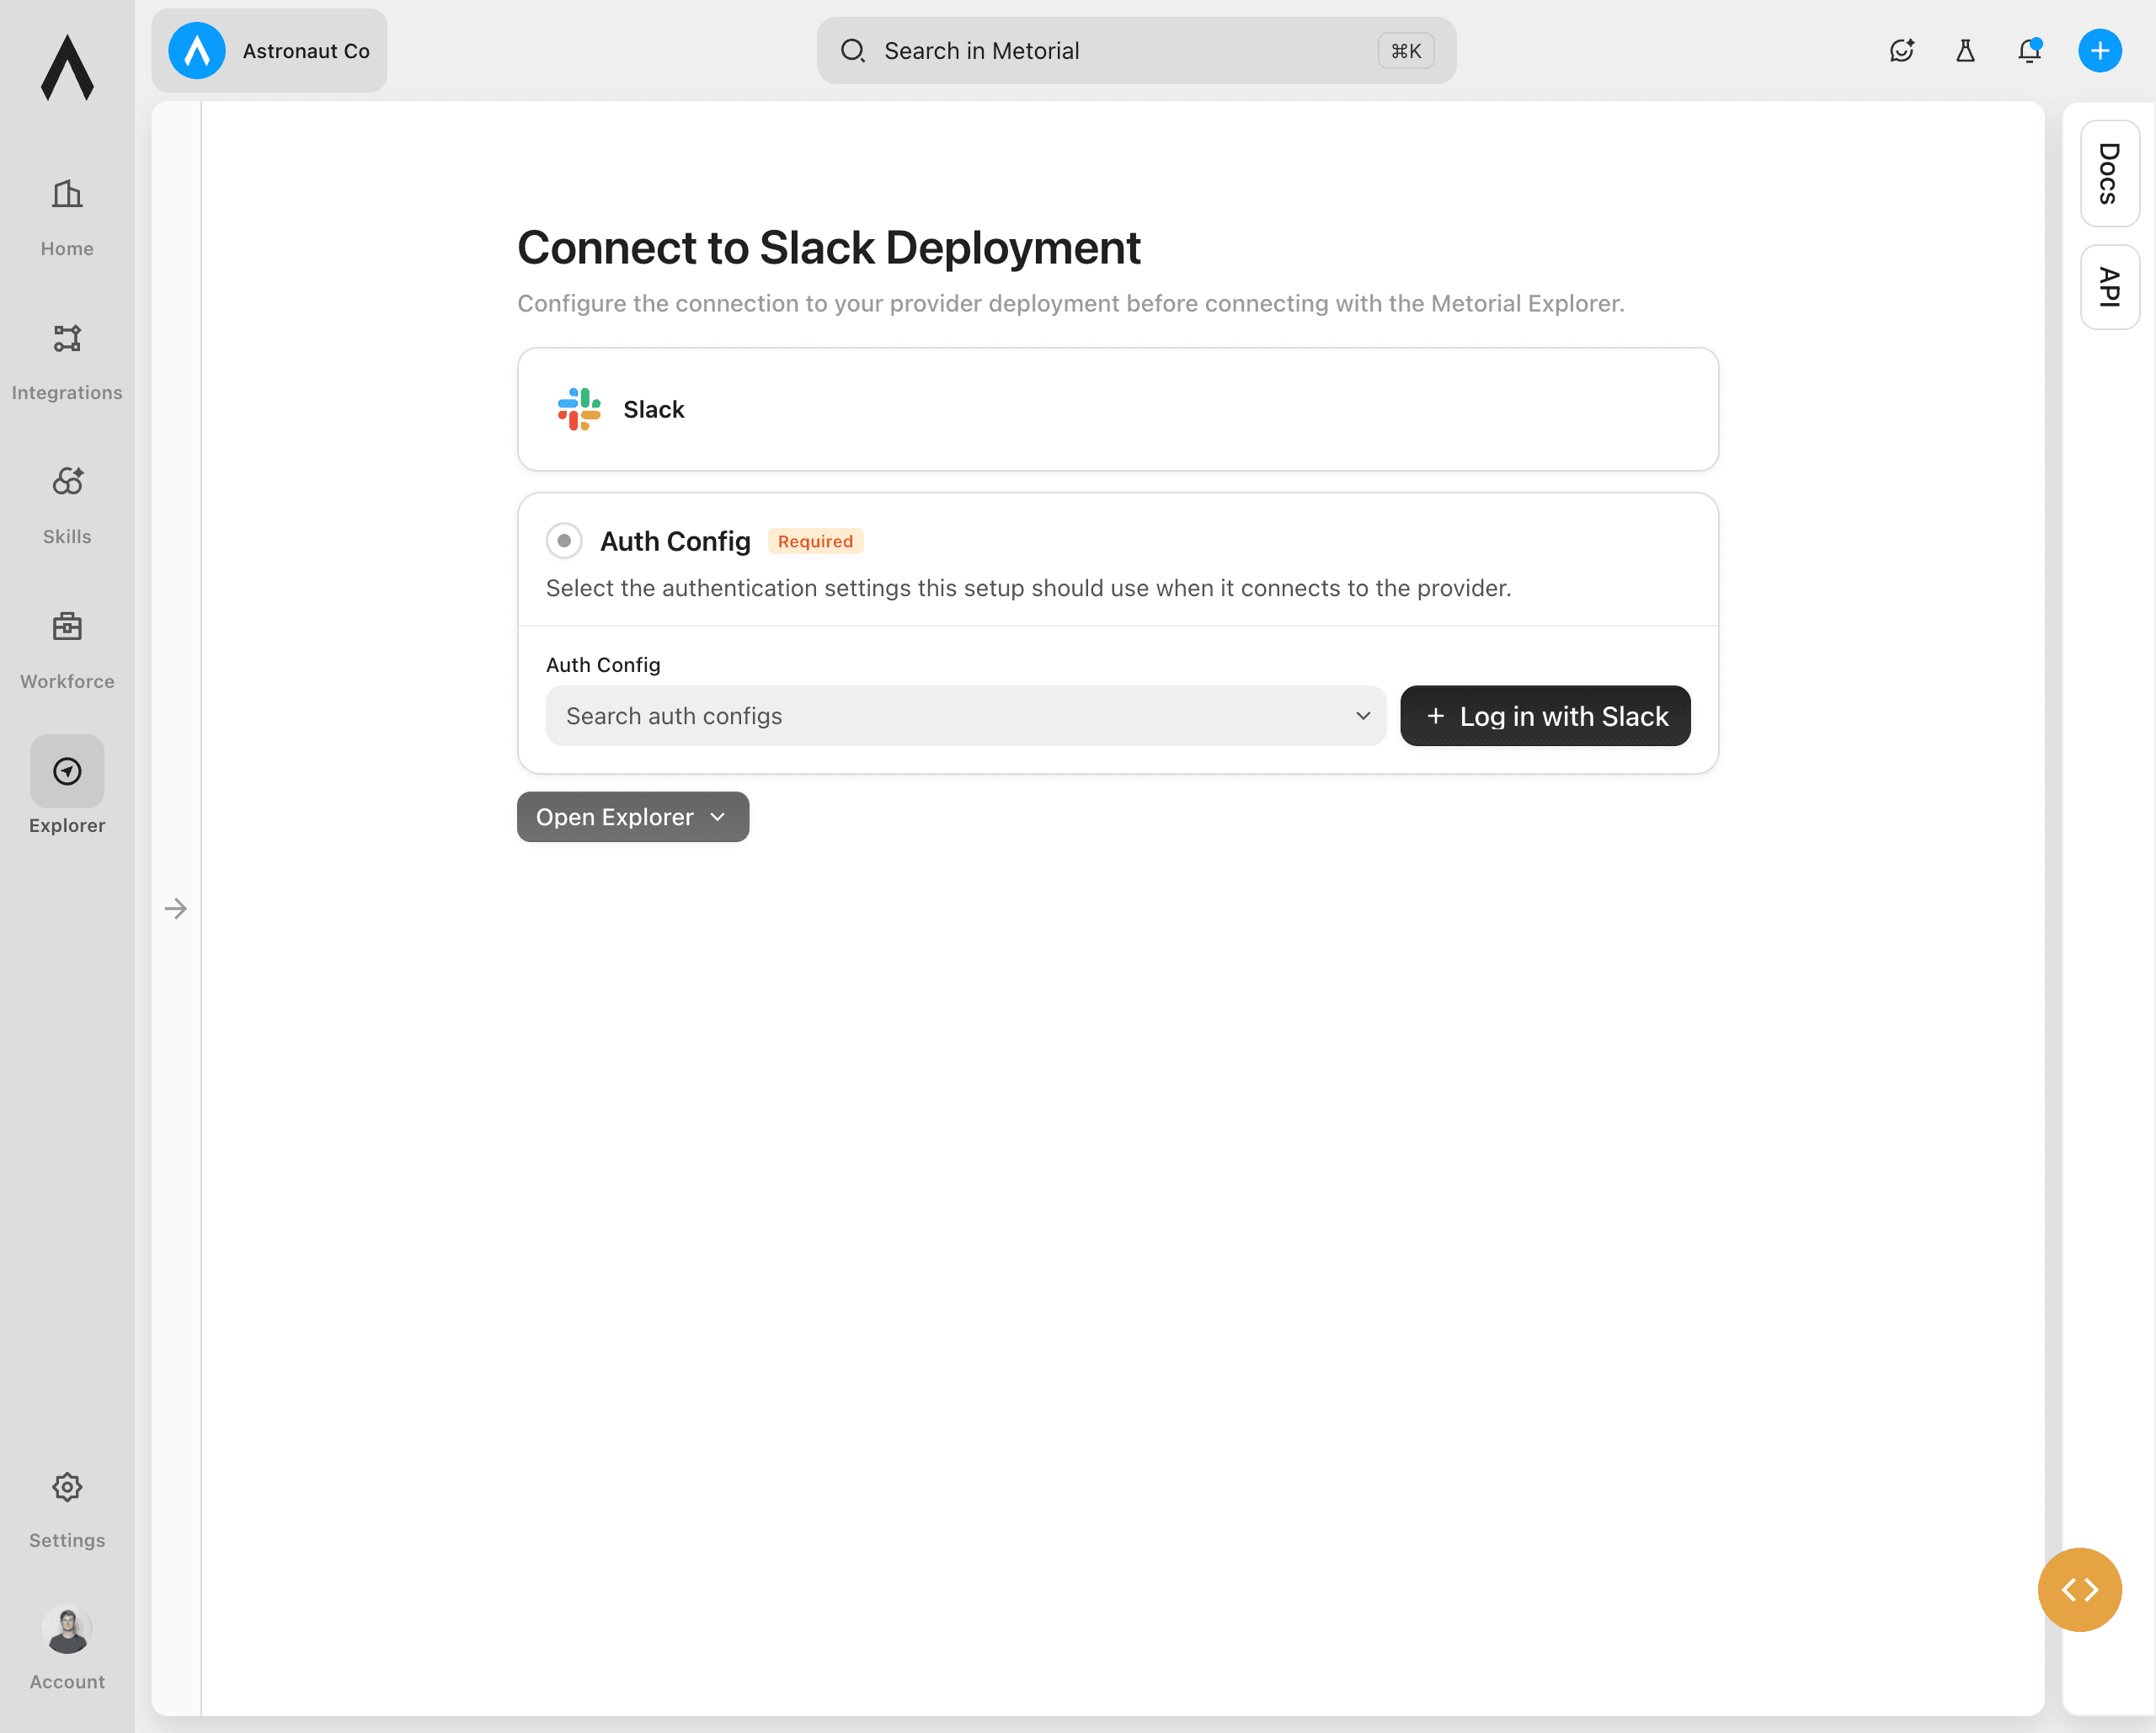
Task: Click the Required badge
Action: [815, 541]
